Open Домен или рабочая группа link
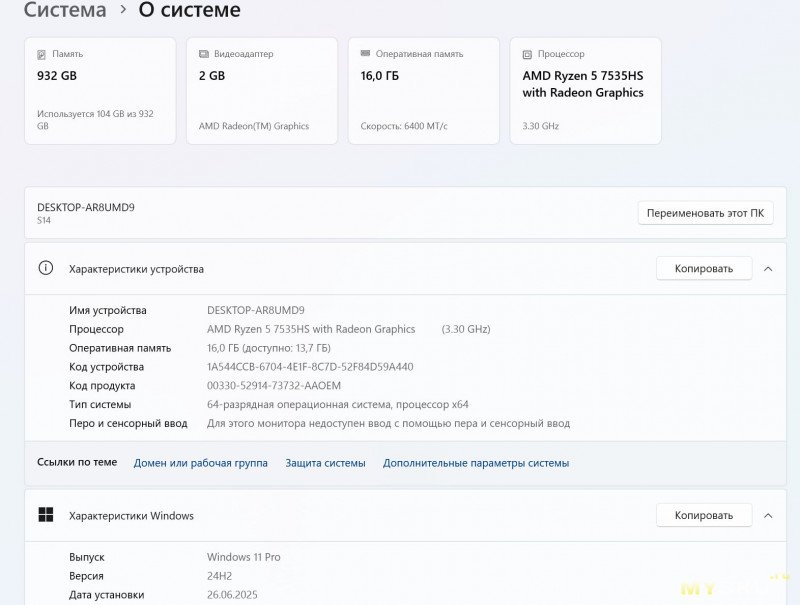The height and width of the screenshot is (605, 800). click(x=201, y=463)
